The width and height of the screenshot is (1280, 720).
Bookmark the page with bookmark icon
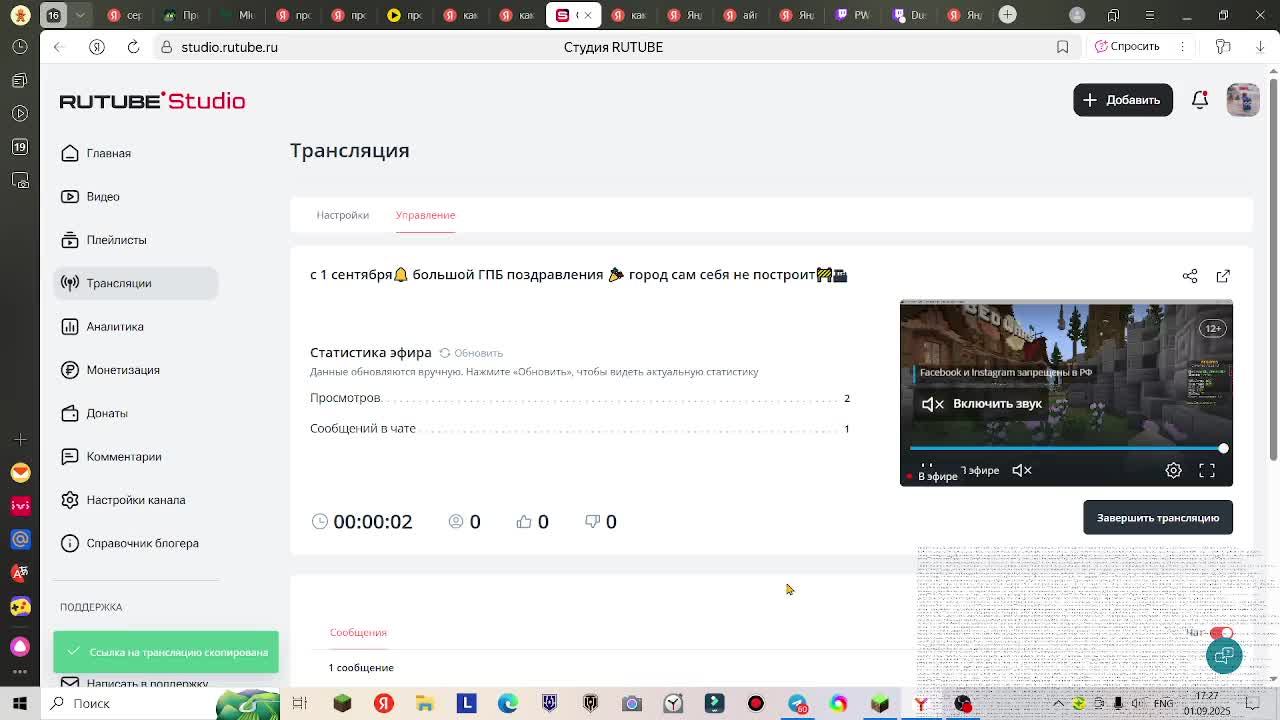pyautogui.click(x=1062, y=47)
